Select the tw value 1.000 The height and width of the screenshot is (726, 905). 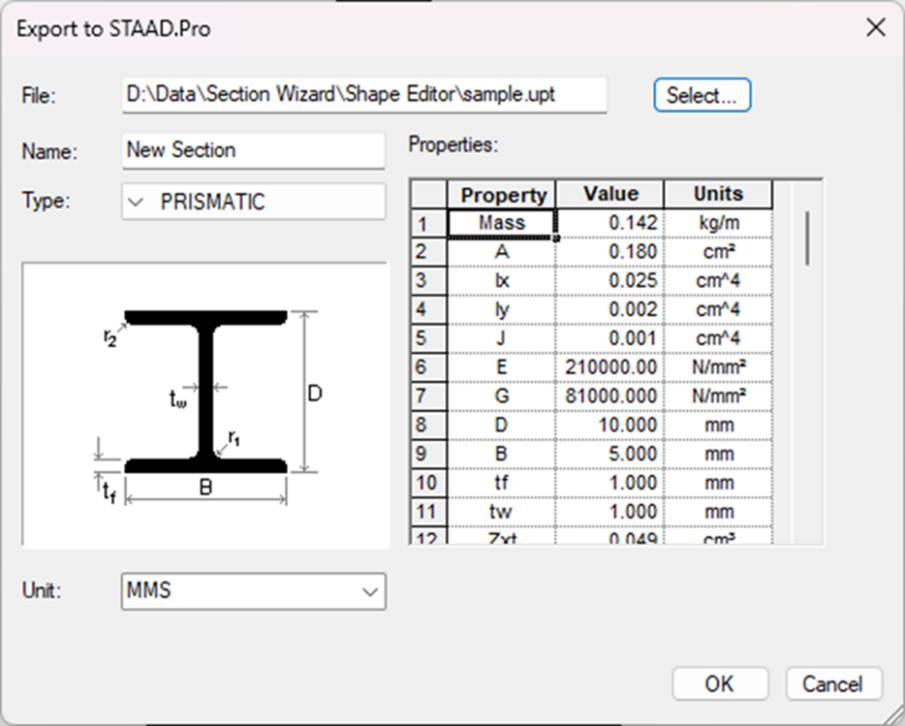click(x=610, y=511)
